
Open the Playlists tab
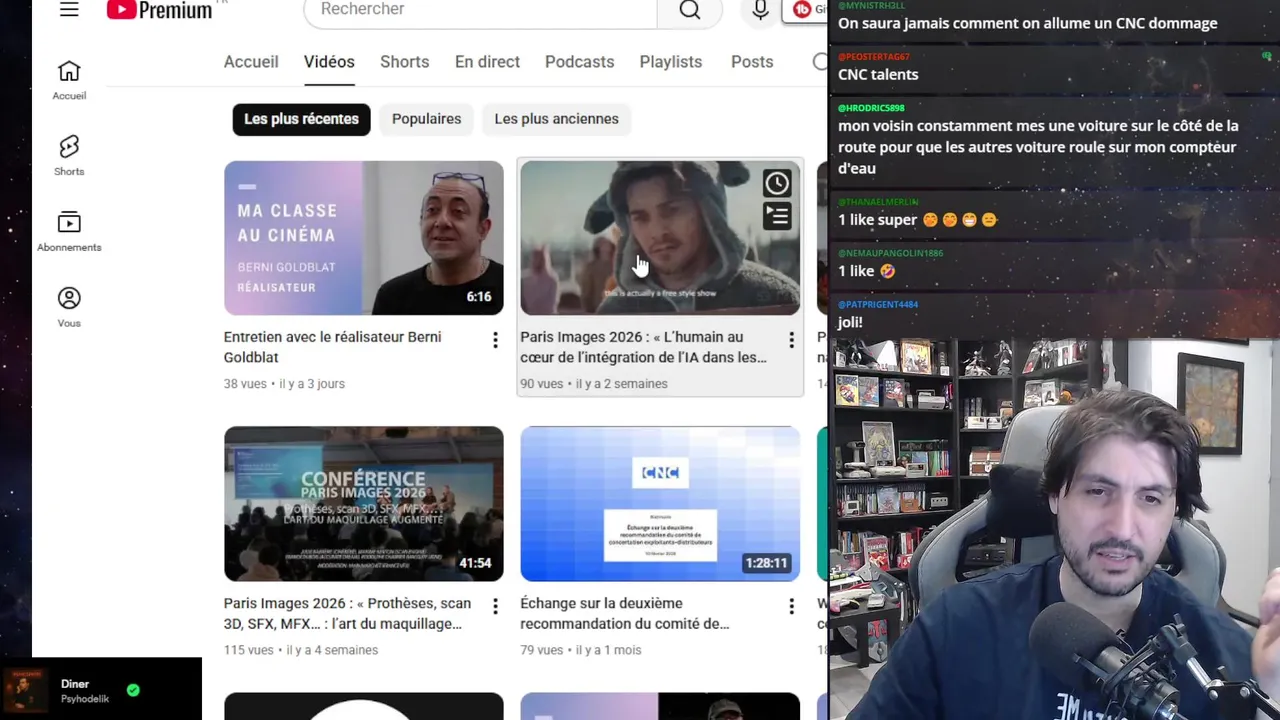(670, 62)
